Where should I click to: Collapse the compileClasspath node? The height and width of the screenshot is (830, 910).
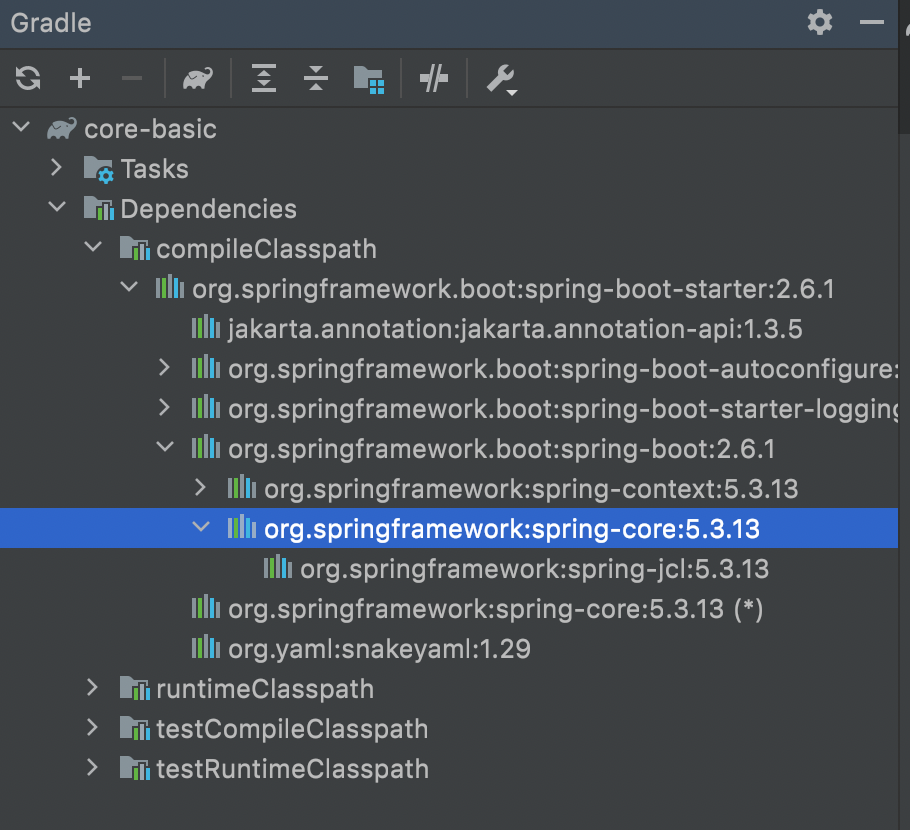(x=93, y=247)
